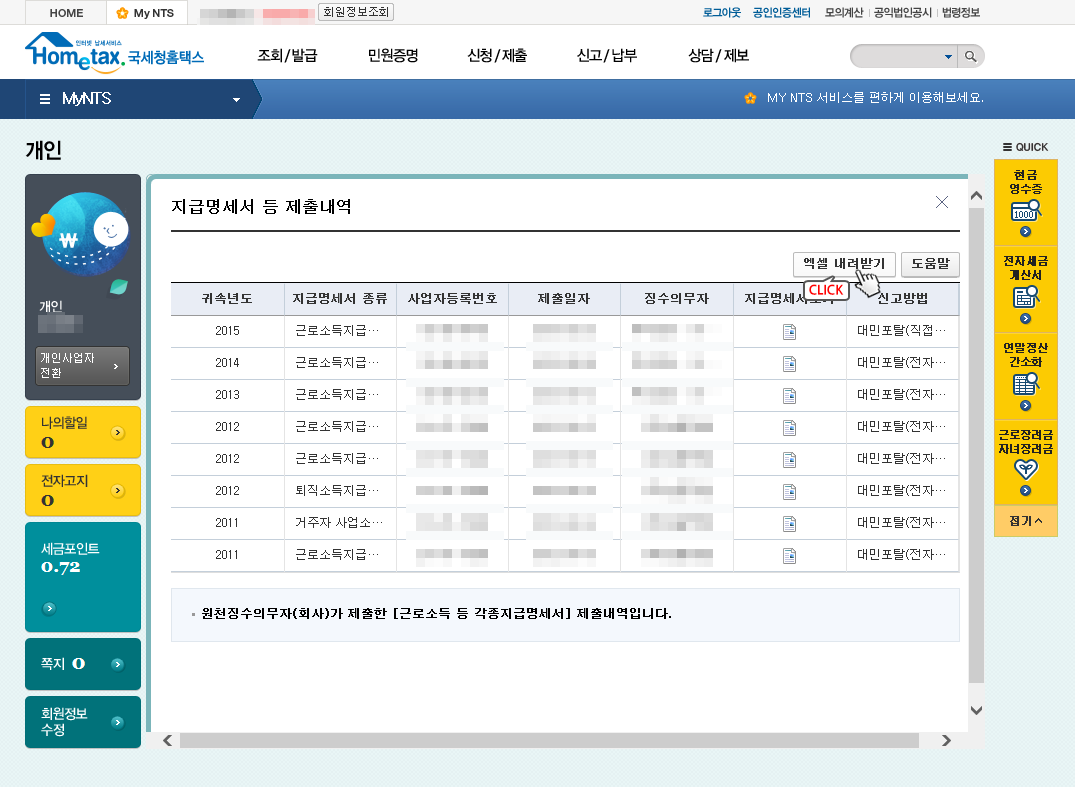Image resolution: width=1075 pixels, height=787 pixels.
Task: Open document icon for 2013 row
Action: 789,396
